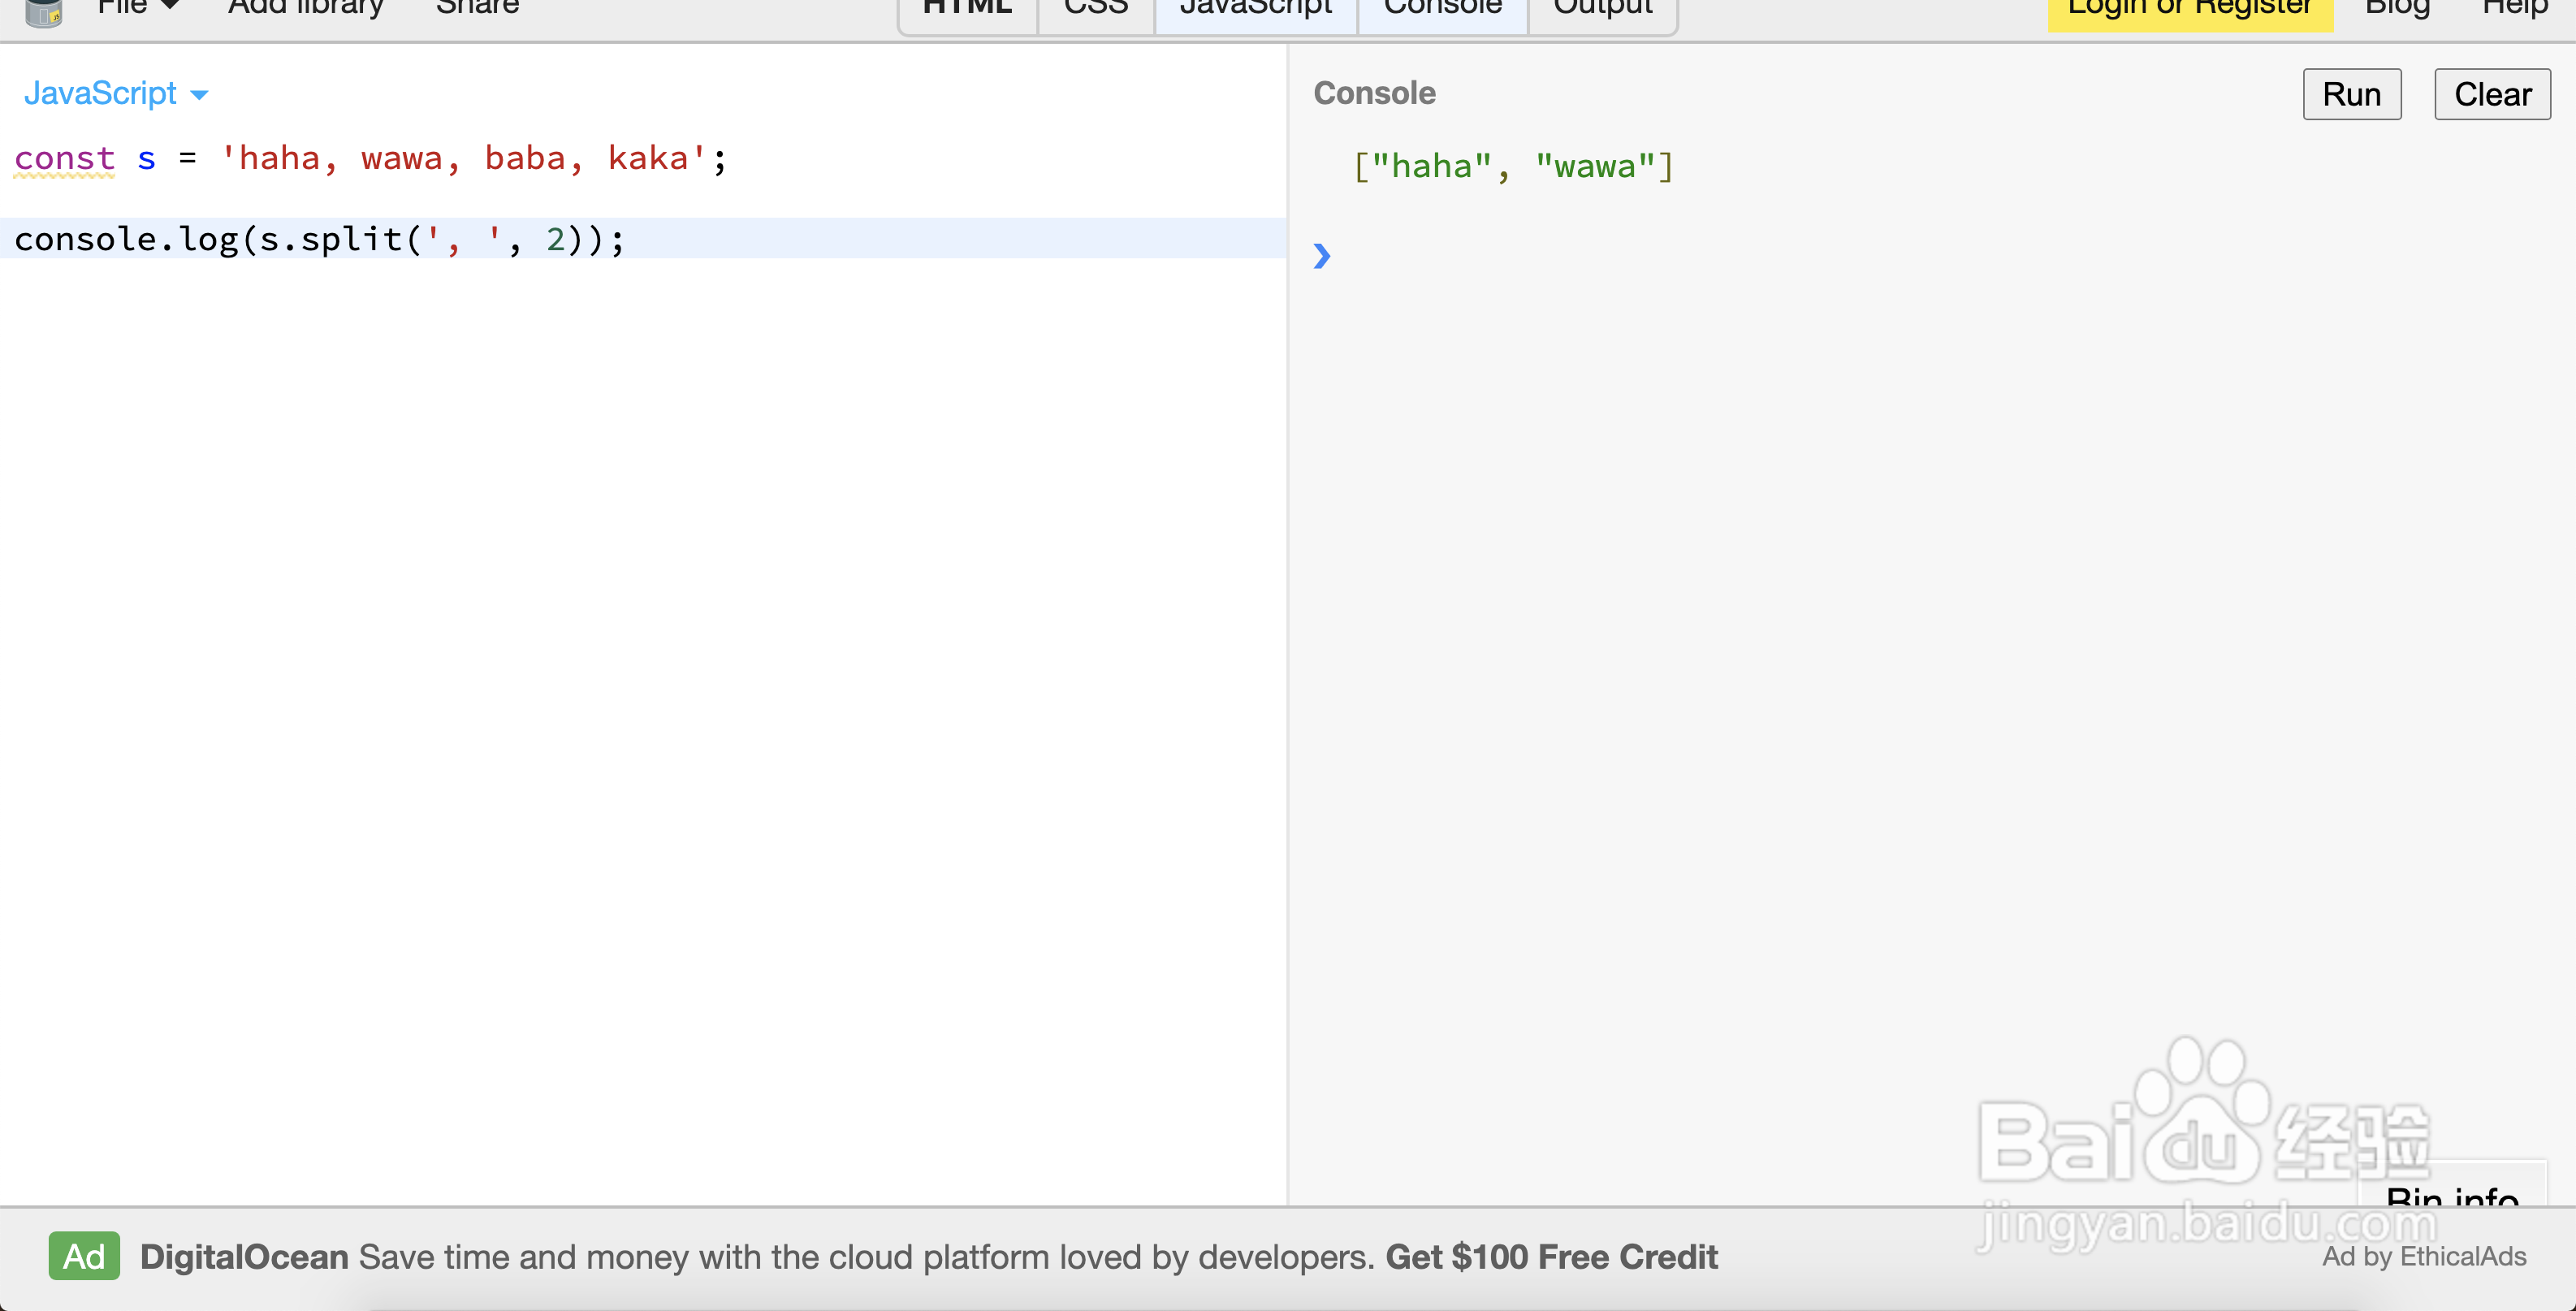Open the Share menu

[477, 8]
